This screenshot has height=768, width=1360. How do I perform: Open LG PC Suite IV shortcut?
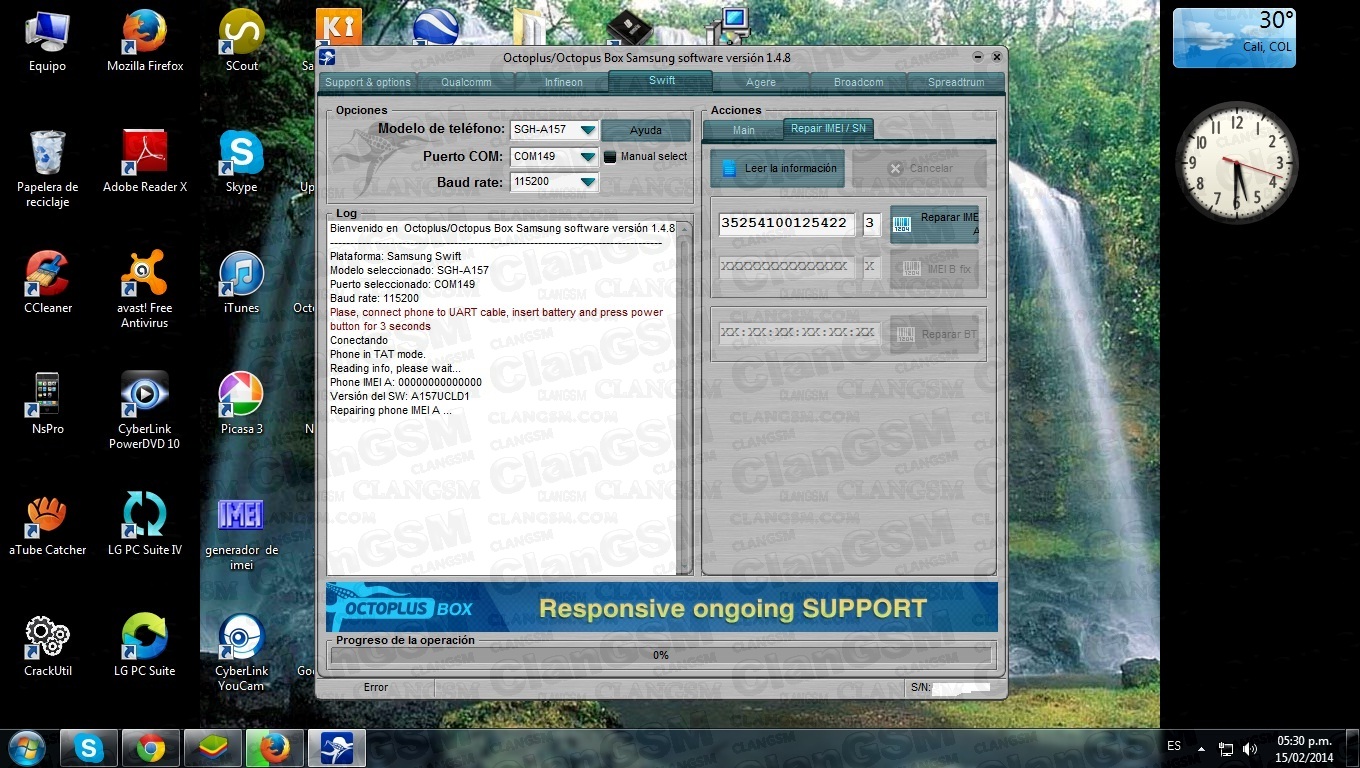click(x=145, y=525)
